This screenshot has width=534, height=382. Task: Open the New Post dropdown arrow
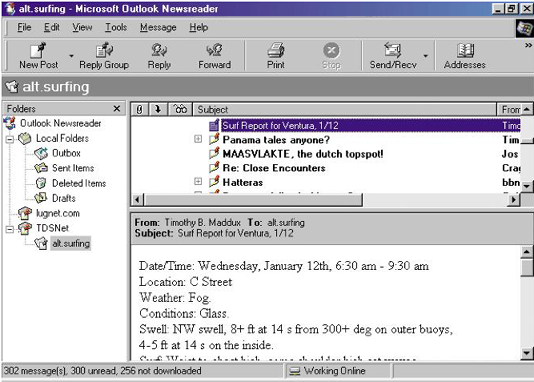coord(72,55)
